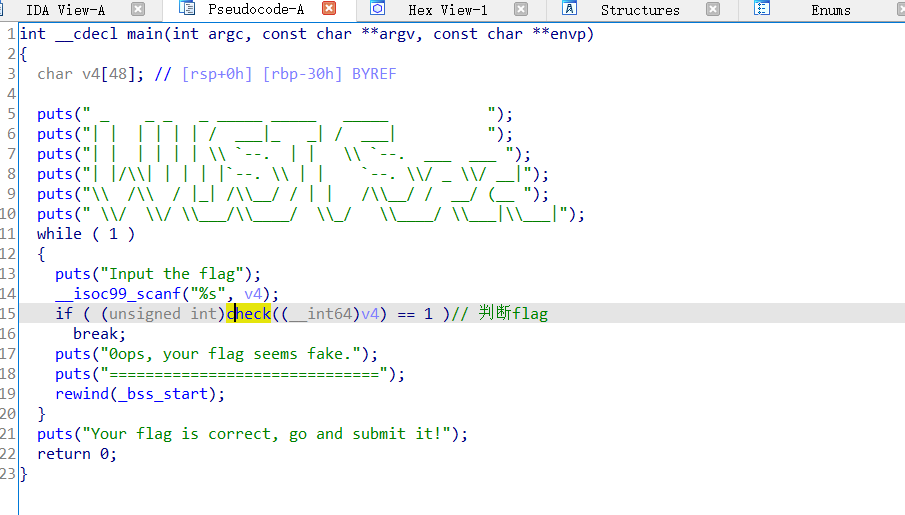Click the "%s" format string

(208, 294)
